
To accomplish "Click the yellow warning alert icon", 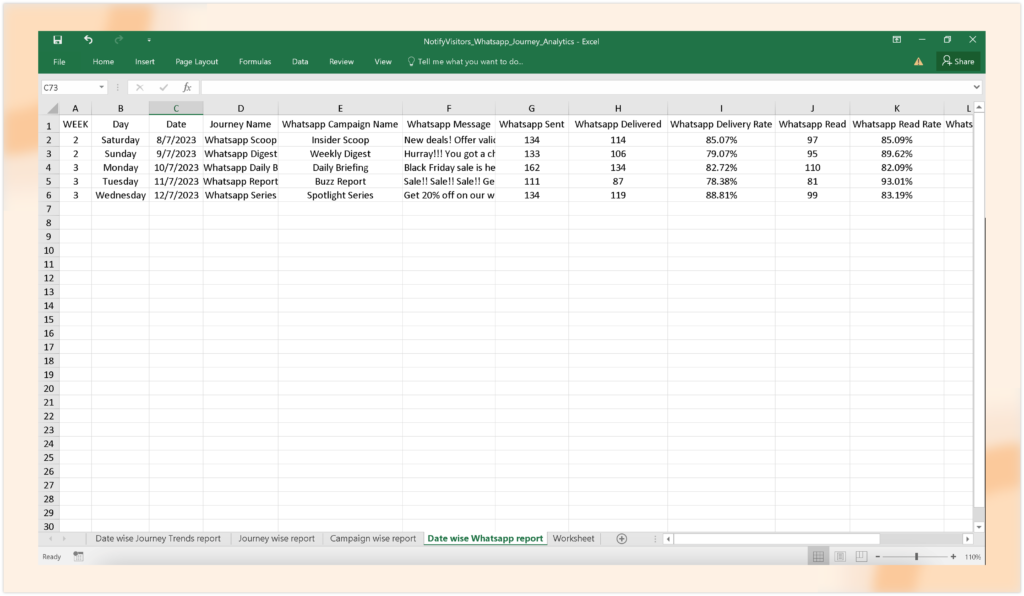I will (918, 62).
